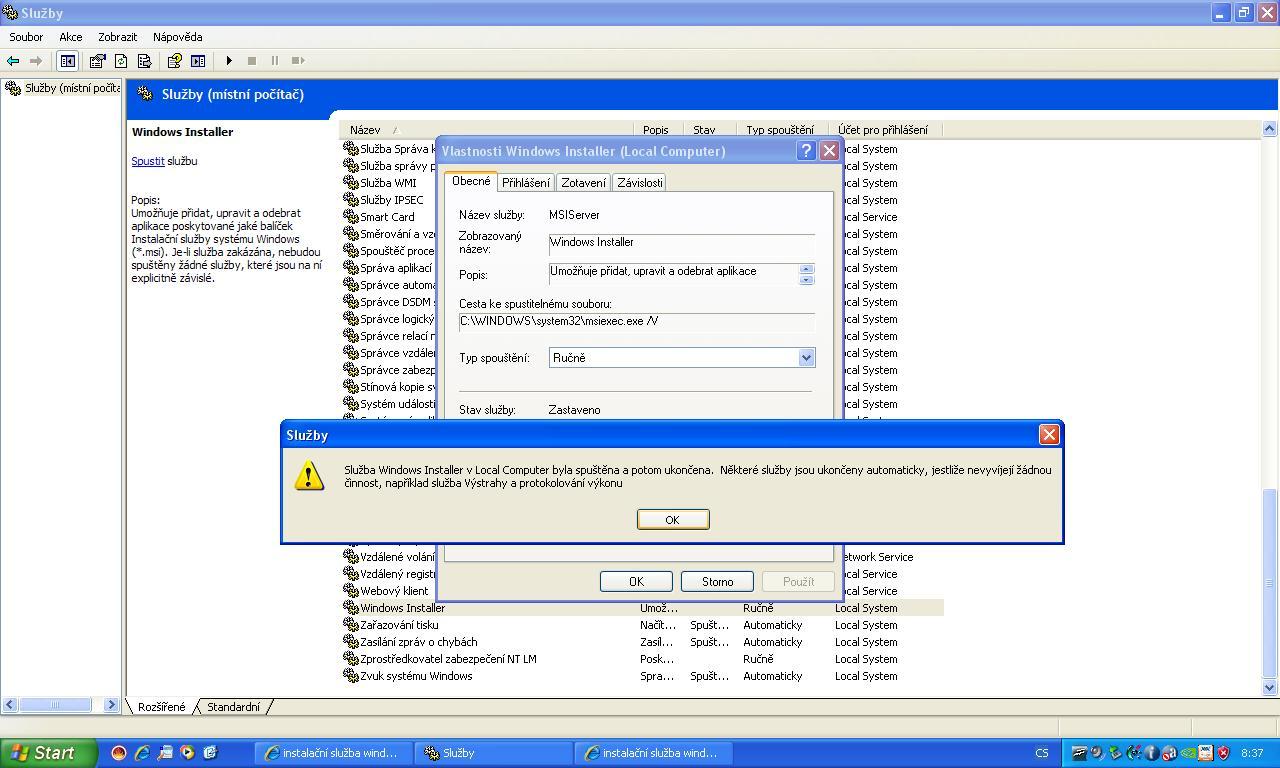Confirm the Služby warning with OK
Image resolution: width=1280 pixels, height=768 pixels.
click(x=672, y=519)
